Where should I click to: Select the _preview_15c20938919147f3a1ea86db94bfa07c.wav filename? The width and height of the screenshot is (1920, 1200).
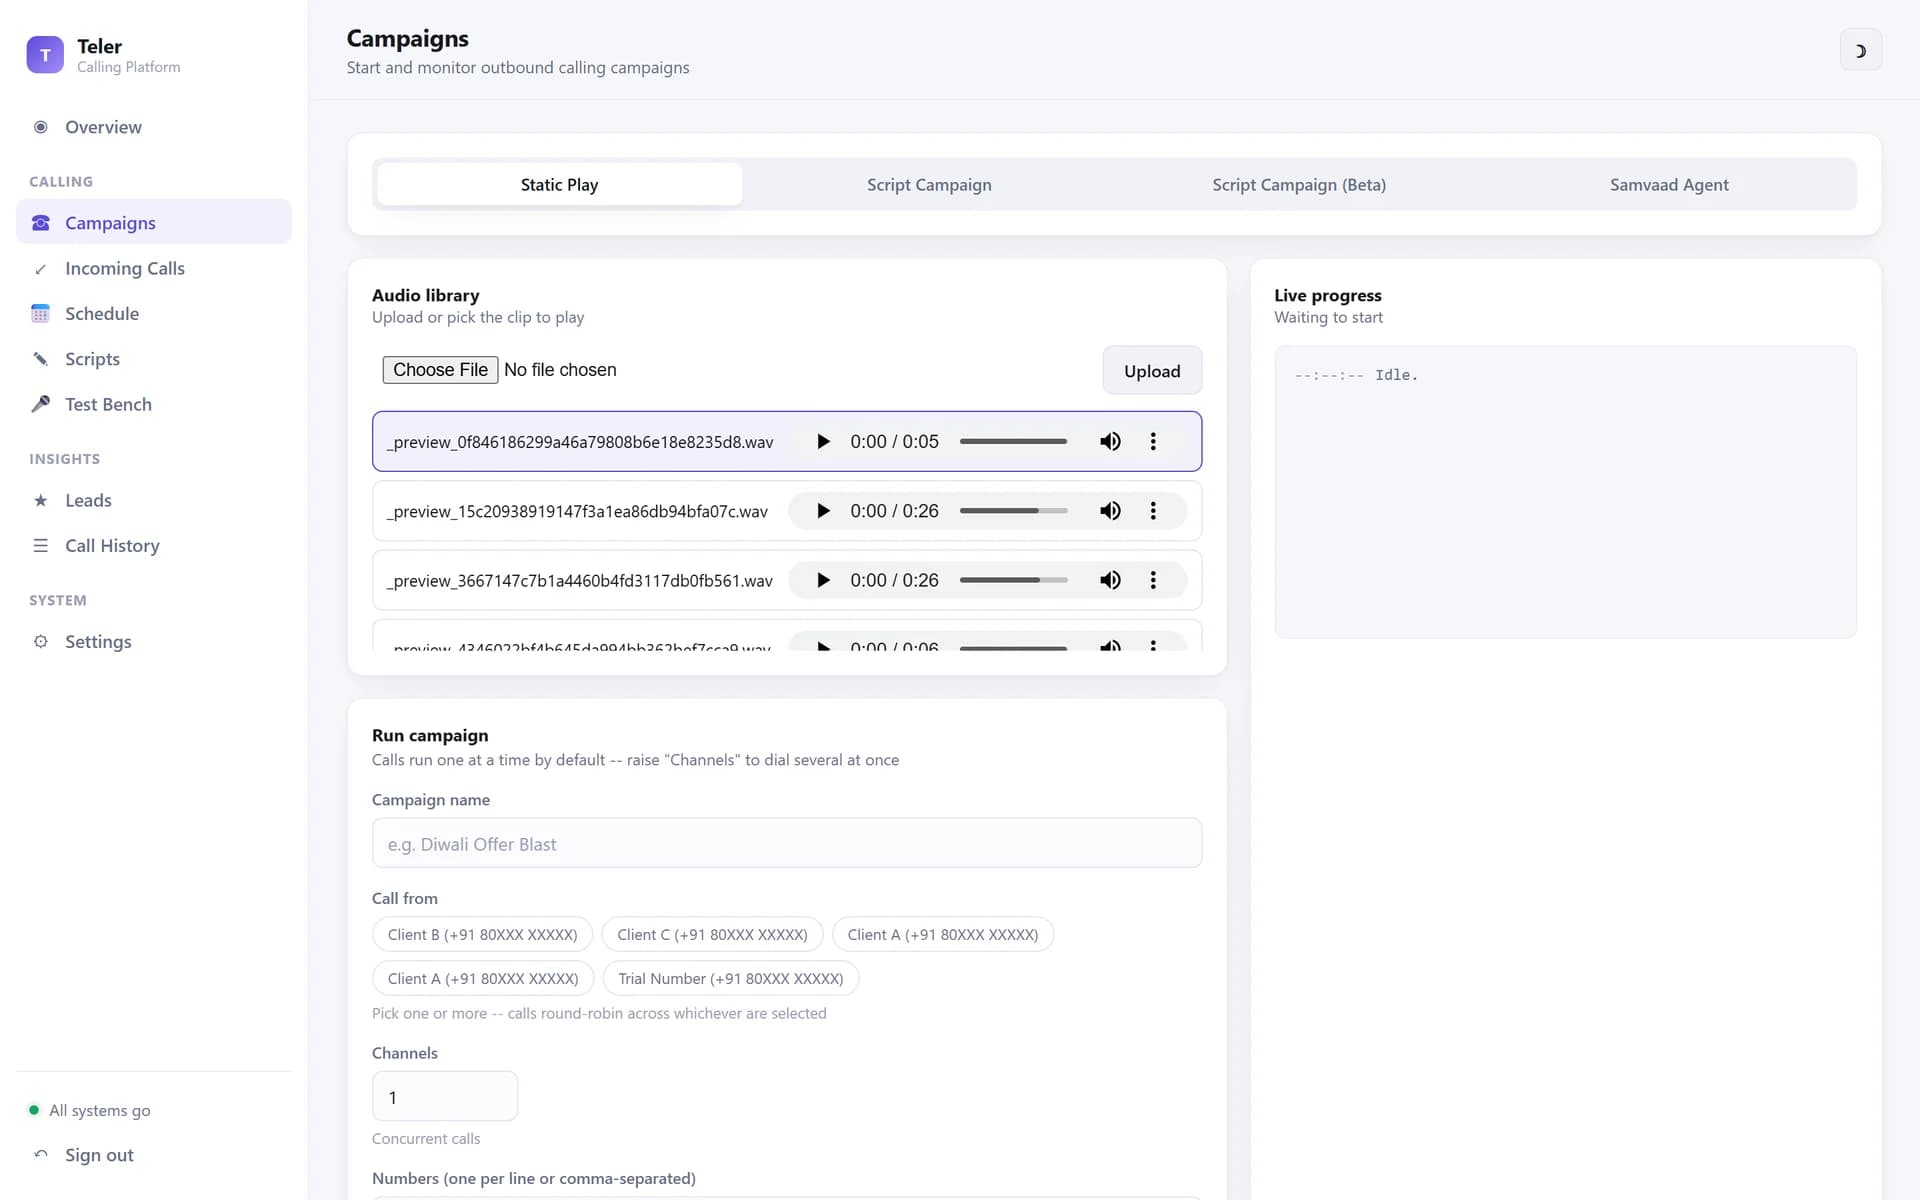pyautogui.click(x=577, y=511)
